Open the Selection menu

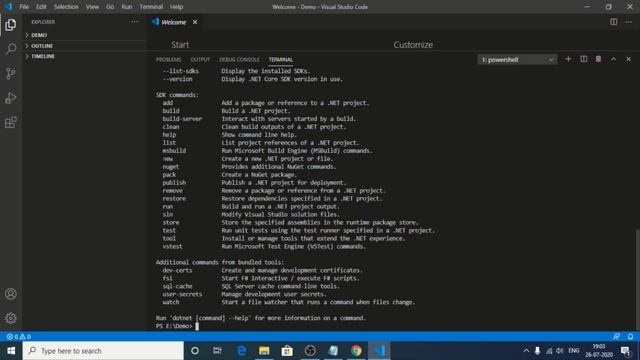66,7
